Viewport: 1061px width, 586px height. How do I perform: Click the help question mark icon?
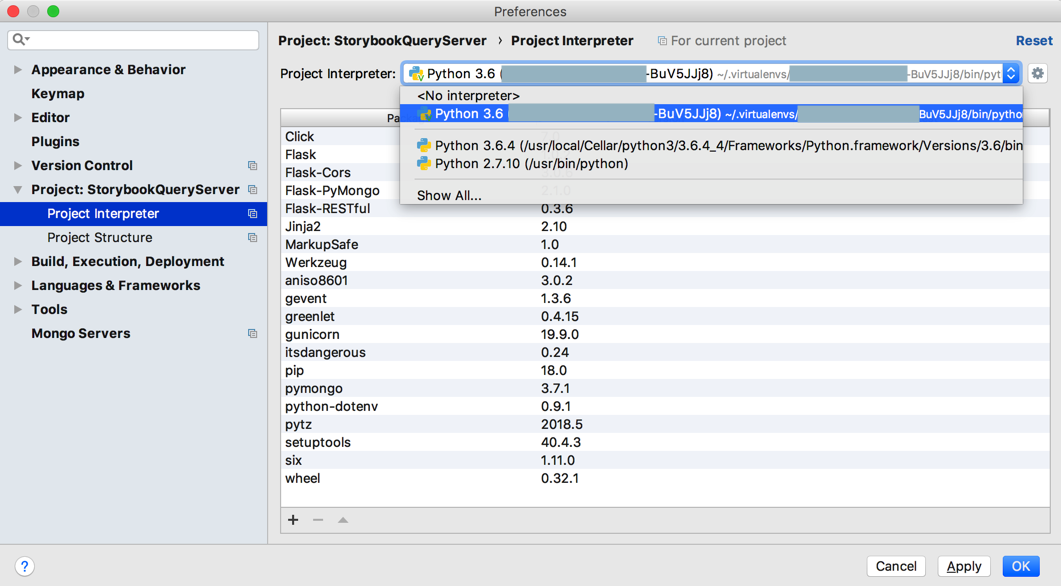(25, 566)
